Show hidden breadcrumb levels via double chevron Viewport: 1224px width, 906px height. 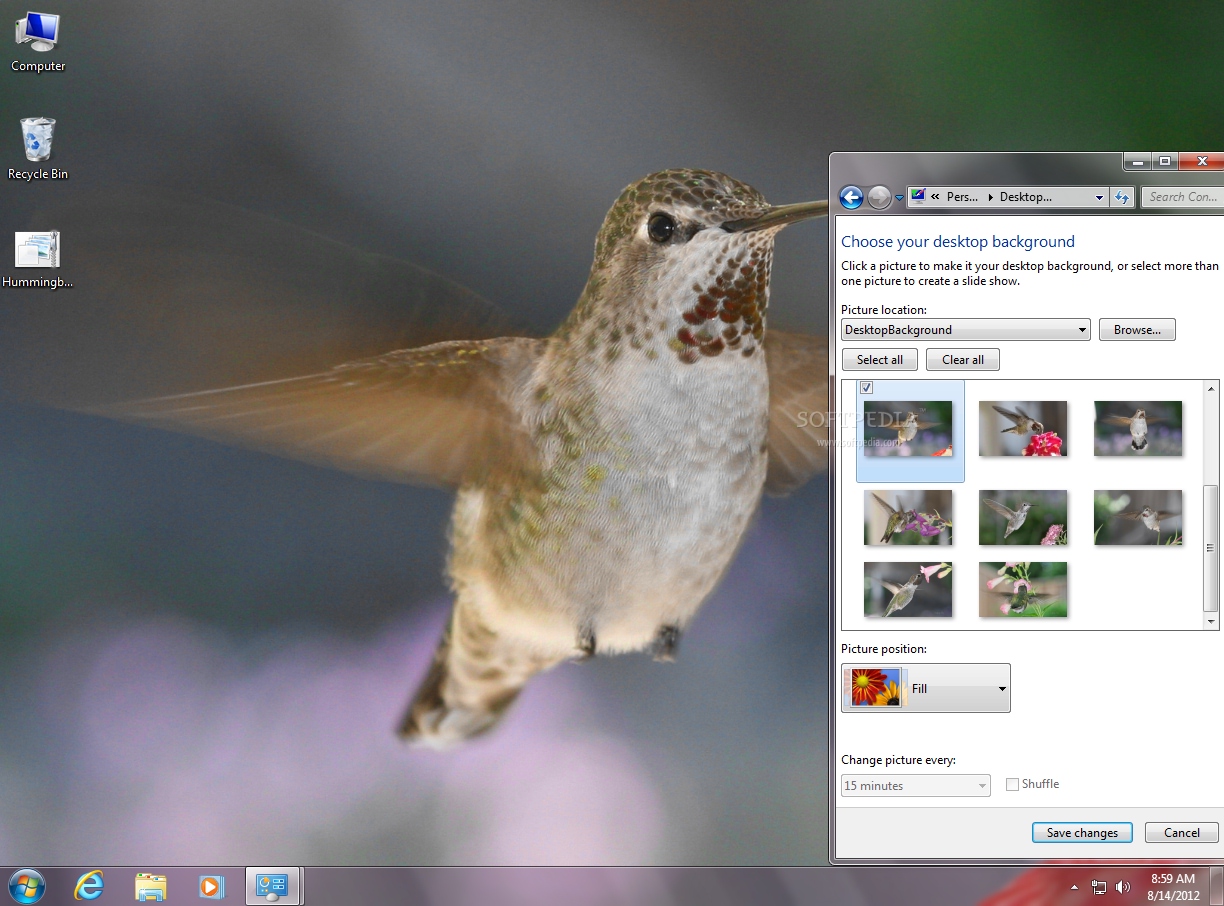coord(935,197)
